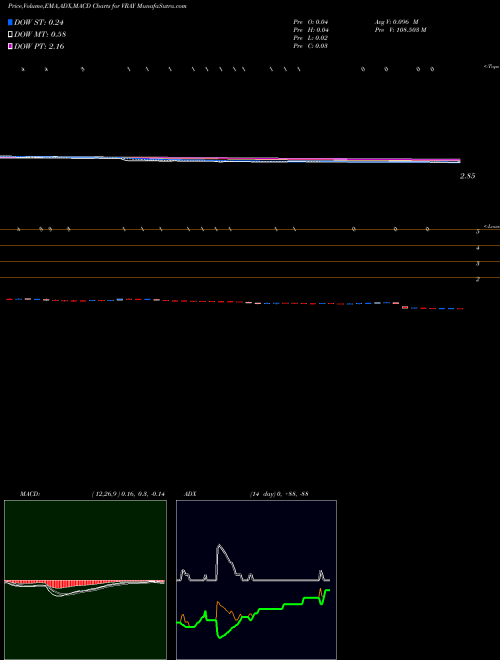Click the 'Pre O: 0.04' value
500x660 pixels.
pyautogui.click(x=311, y=22)
